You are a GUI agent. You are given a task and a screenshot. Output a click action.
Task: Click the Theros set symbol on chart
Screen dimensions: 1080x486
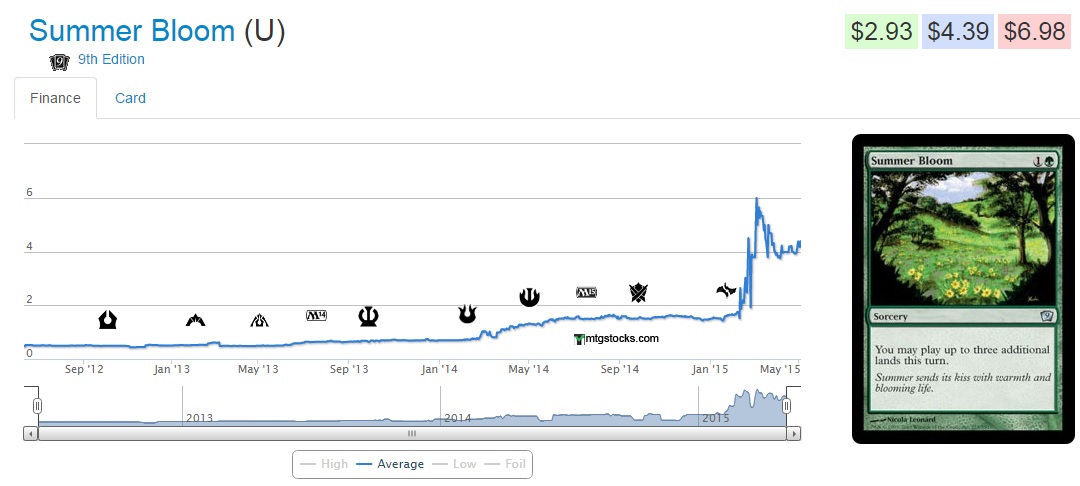click(x=368, y=317)
